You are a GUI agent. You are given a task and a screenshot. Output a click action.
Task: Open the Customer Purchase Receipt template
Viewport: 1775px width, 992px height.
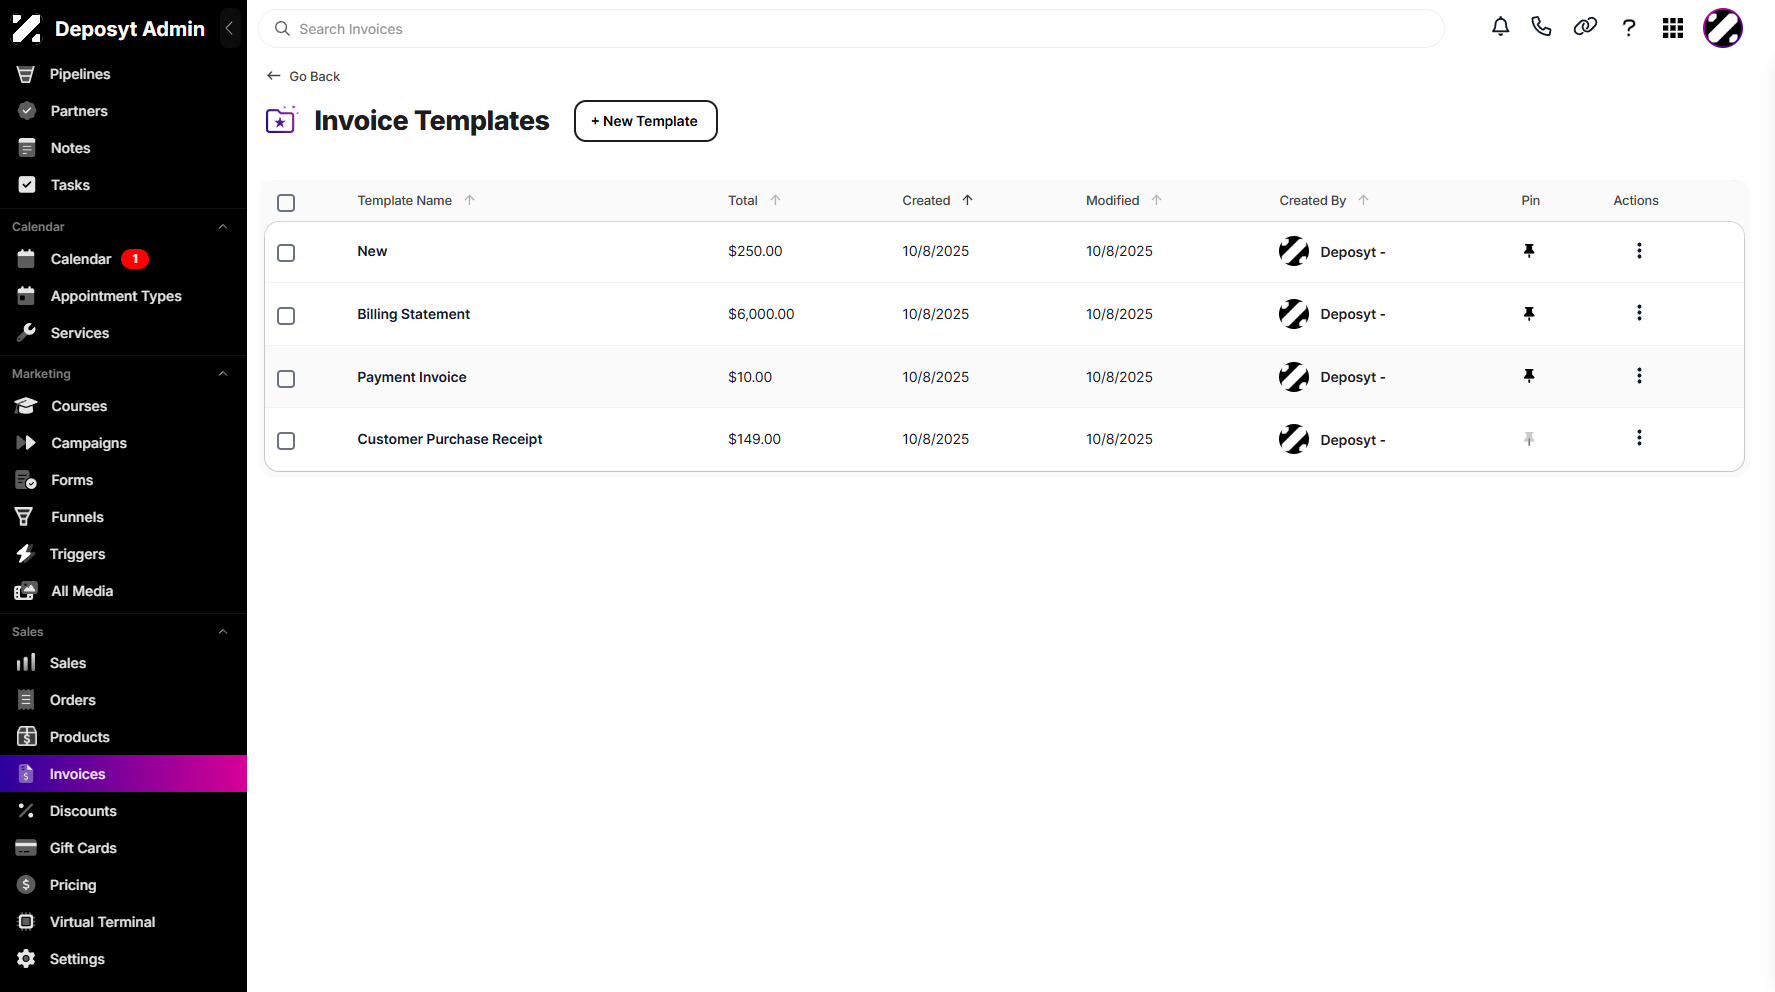450,439
